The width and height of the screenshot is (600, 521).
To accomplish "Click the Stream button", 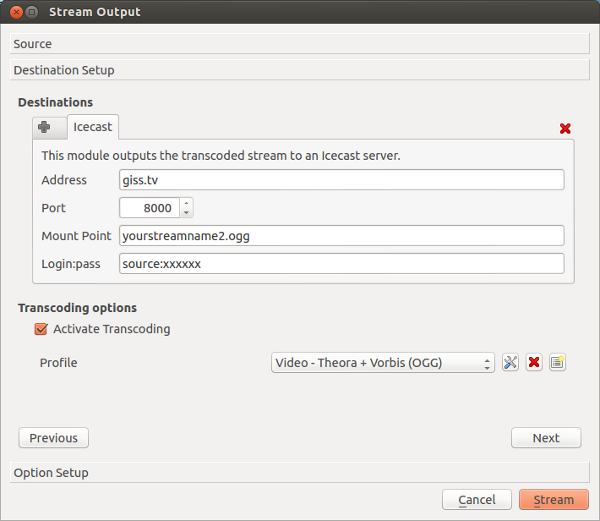I will 553,500.
